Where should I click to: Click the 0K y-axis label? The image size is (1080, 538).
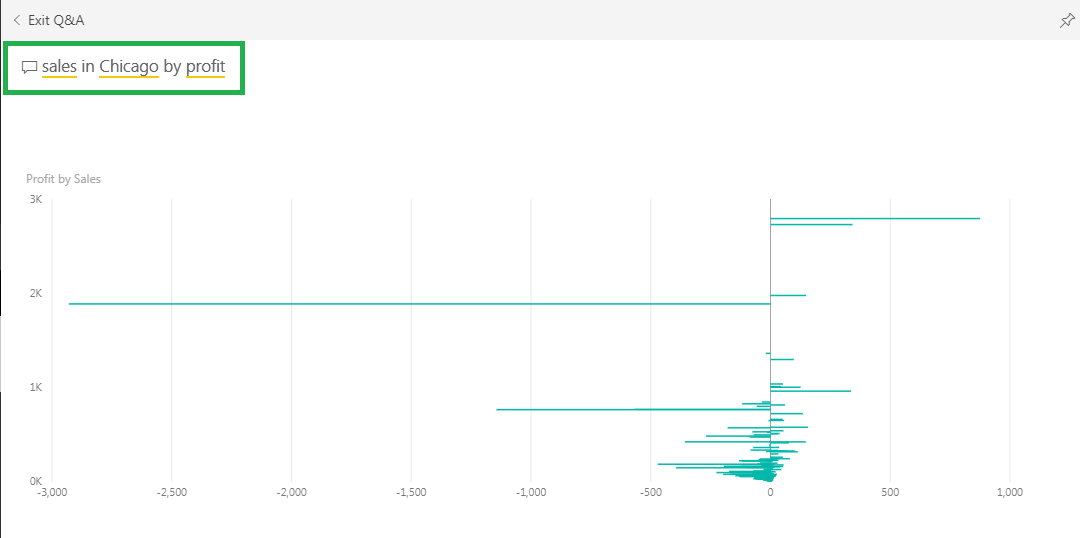pos(36,480)
